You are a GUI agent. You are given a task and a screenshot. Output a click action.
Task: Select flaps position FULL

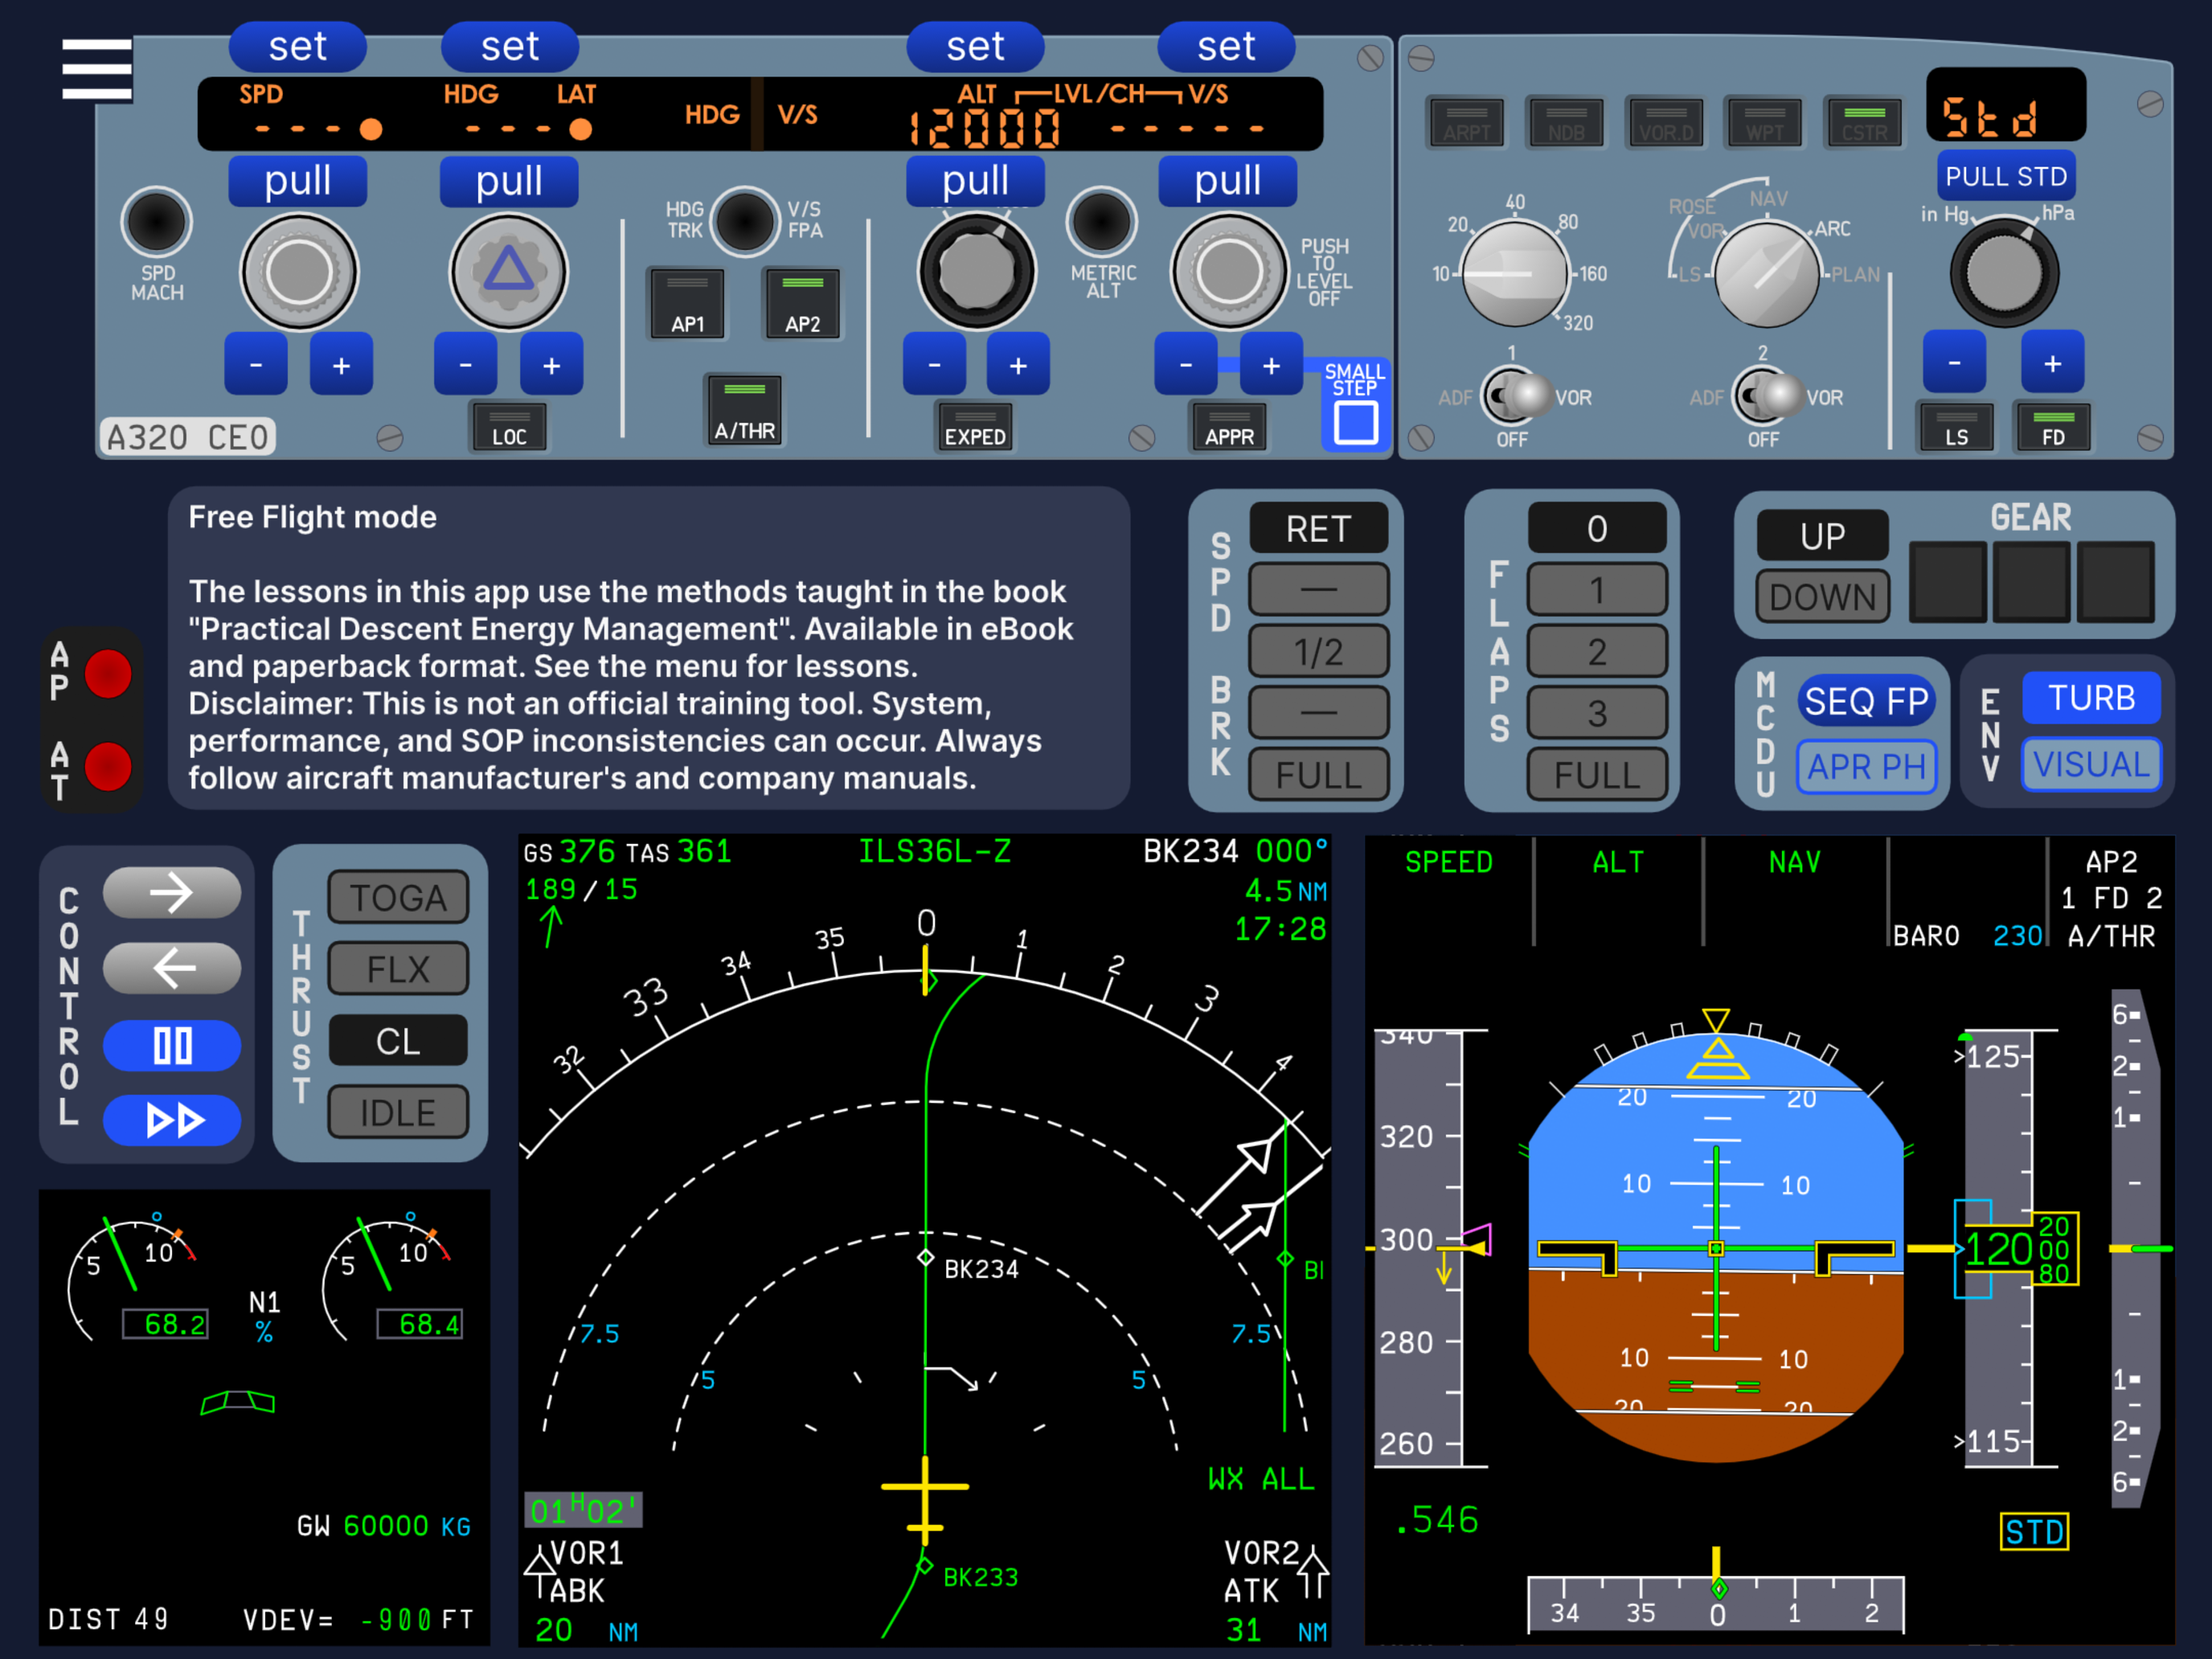tap(1597, 775)
